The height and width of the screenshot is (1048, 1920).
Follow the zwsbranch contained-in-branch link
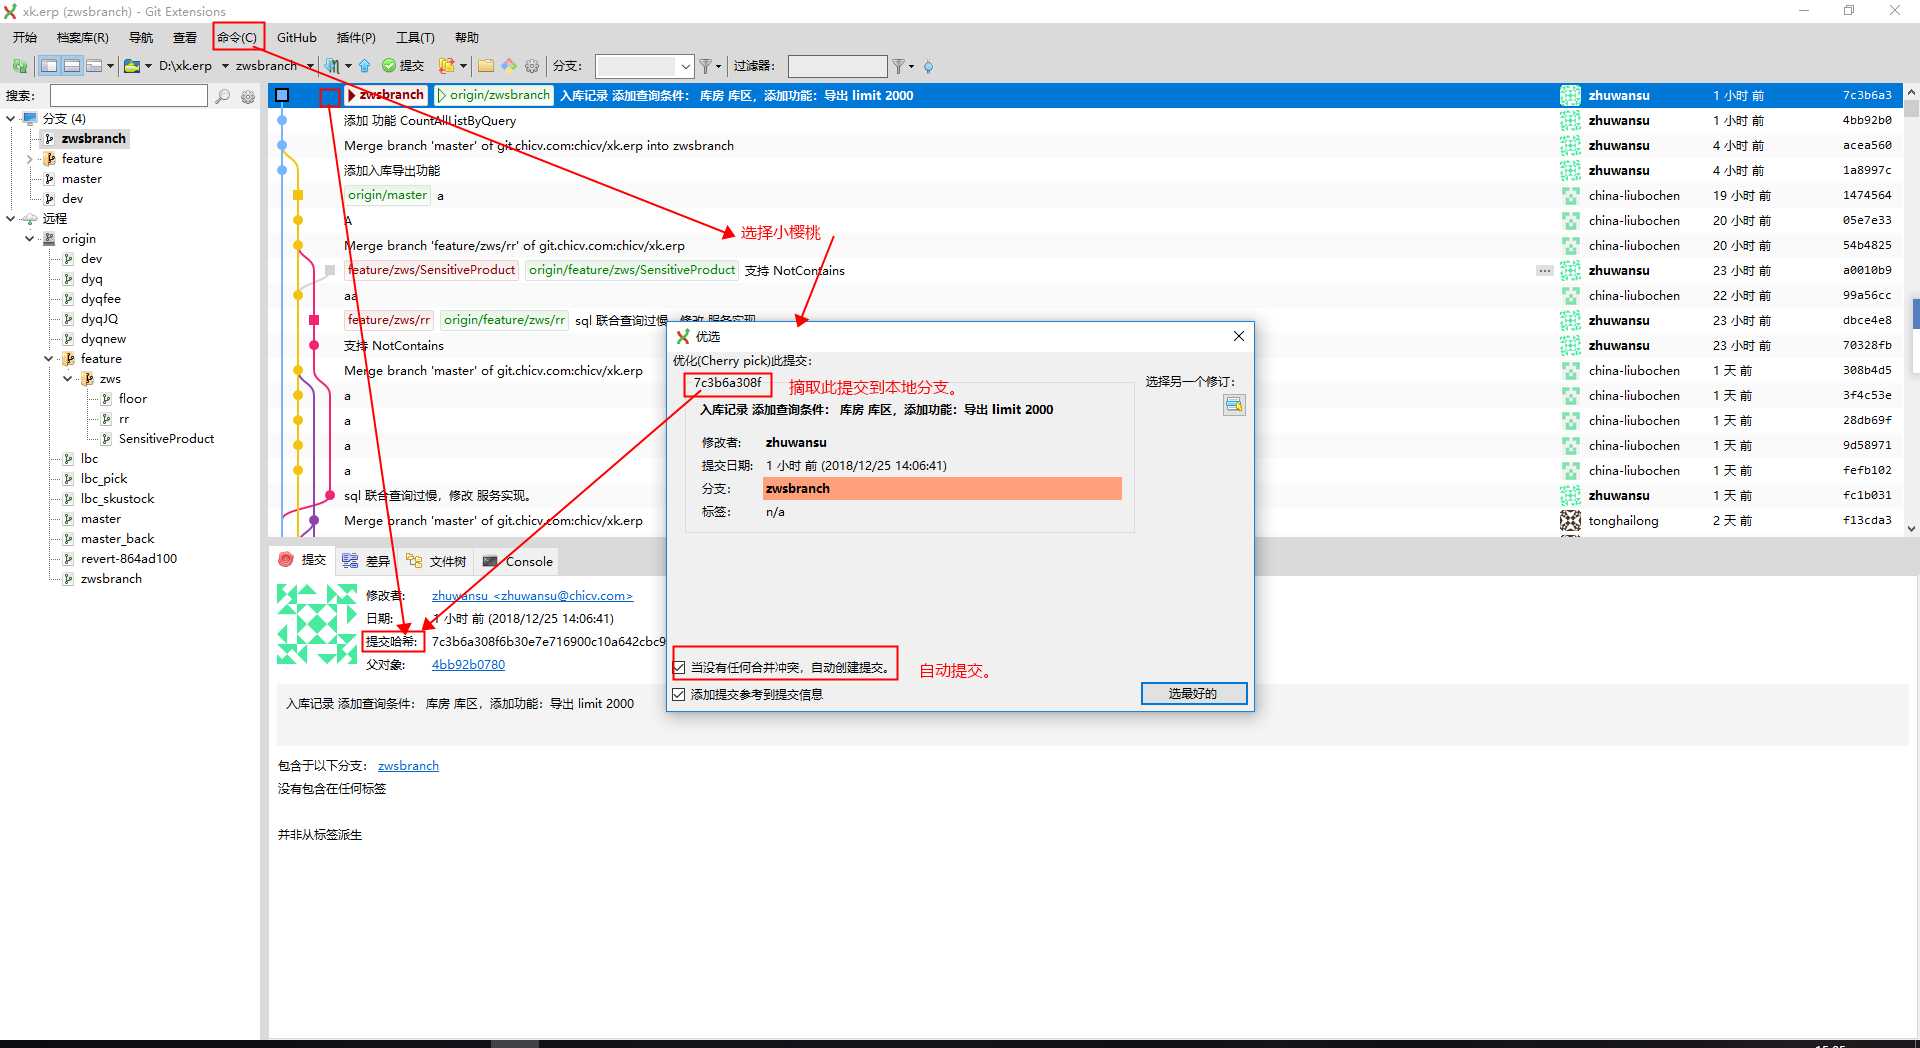pos(408,766)
